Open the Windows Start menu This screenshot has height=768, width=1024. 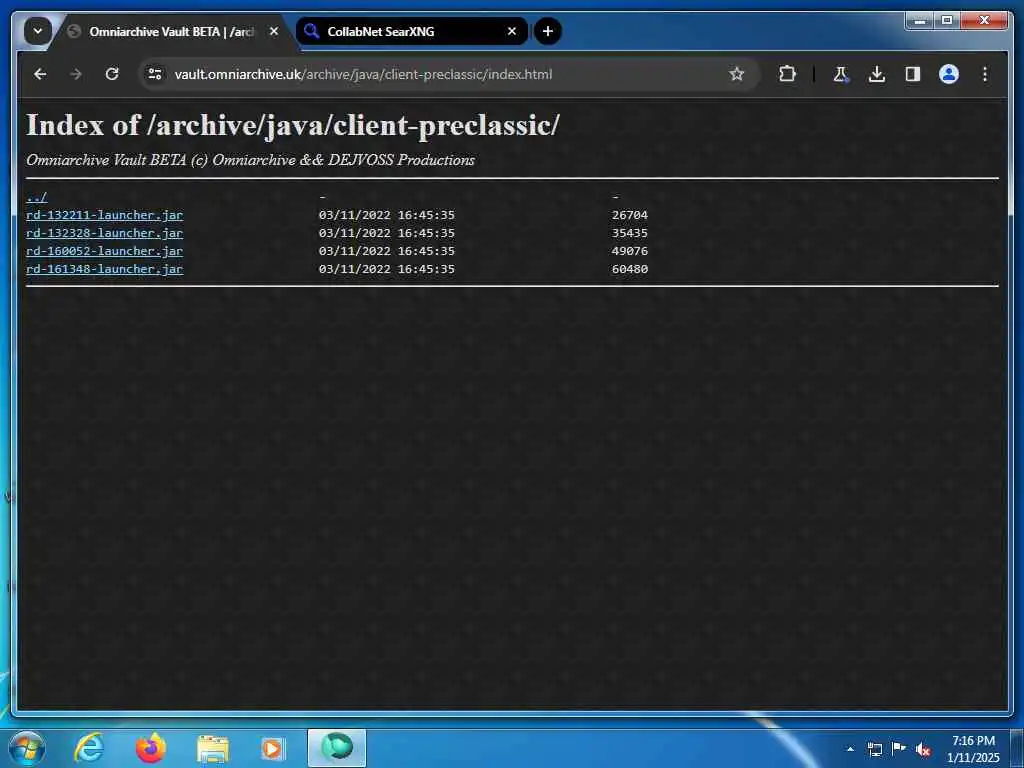[27, 748]
